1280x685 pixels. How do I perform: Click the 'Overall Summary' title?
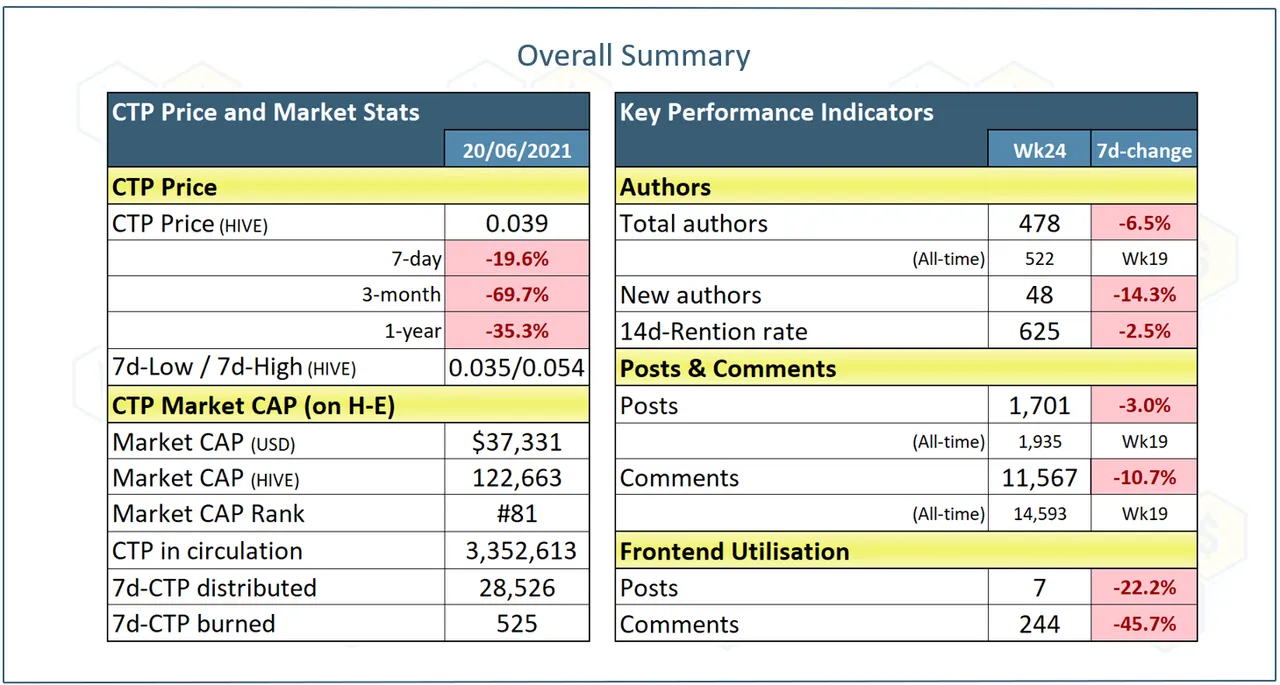pos(633,55)
